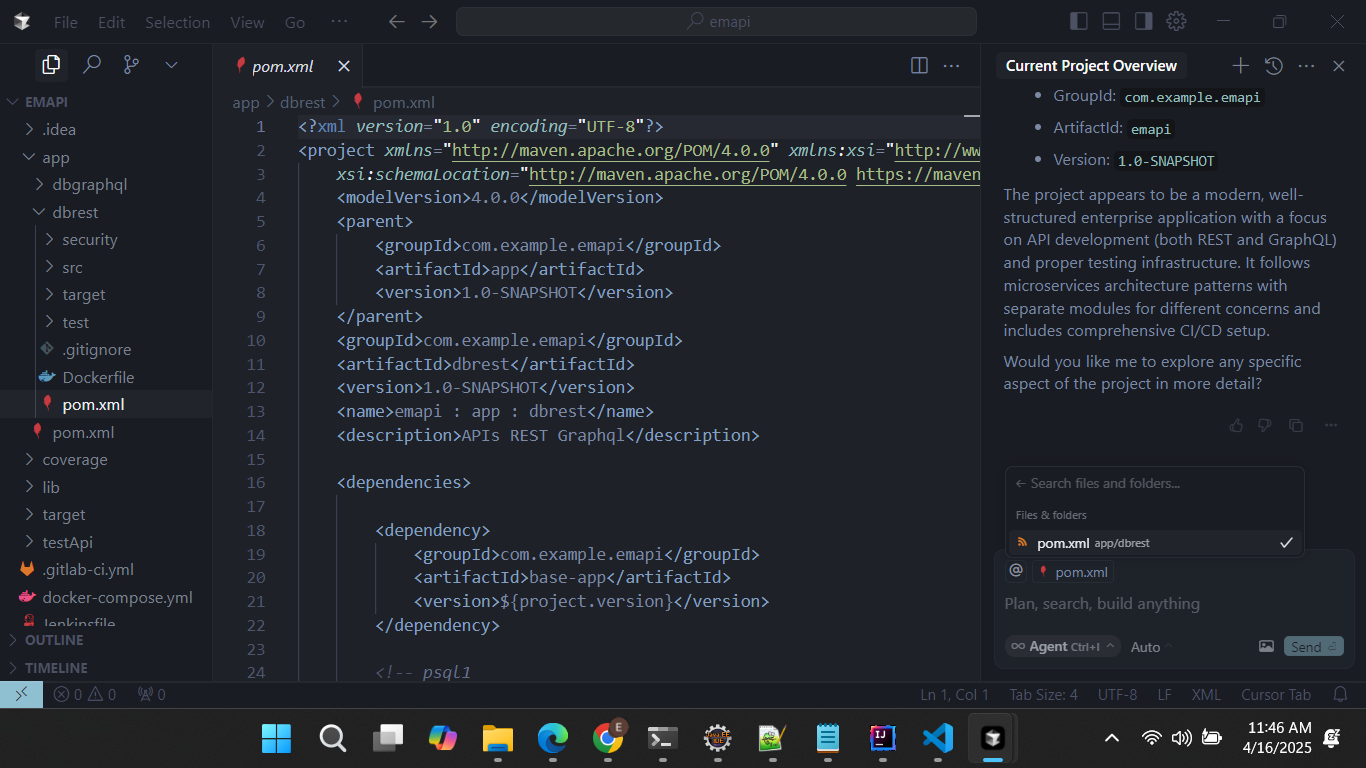Give thumbs up to the response
This screenshot has width=1366, height=768.
pos(1237,425)
